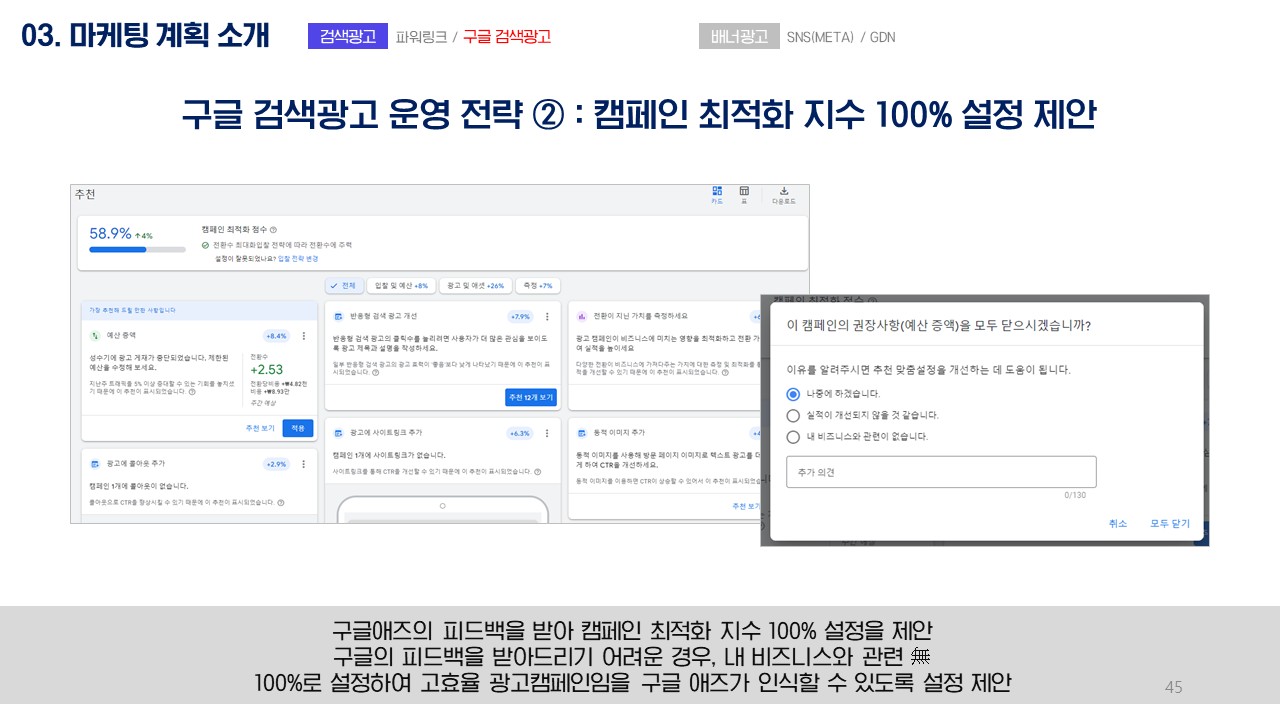Click the 반응형 검색 광고 개선 card icon
The height and width of the screenshot is (720, 1280).
point(340,316)
